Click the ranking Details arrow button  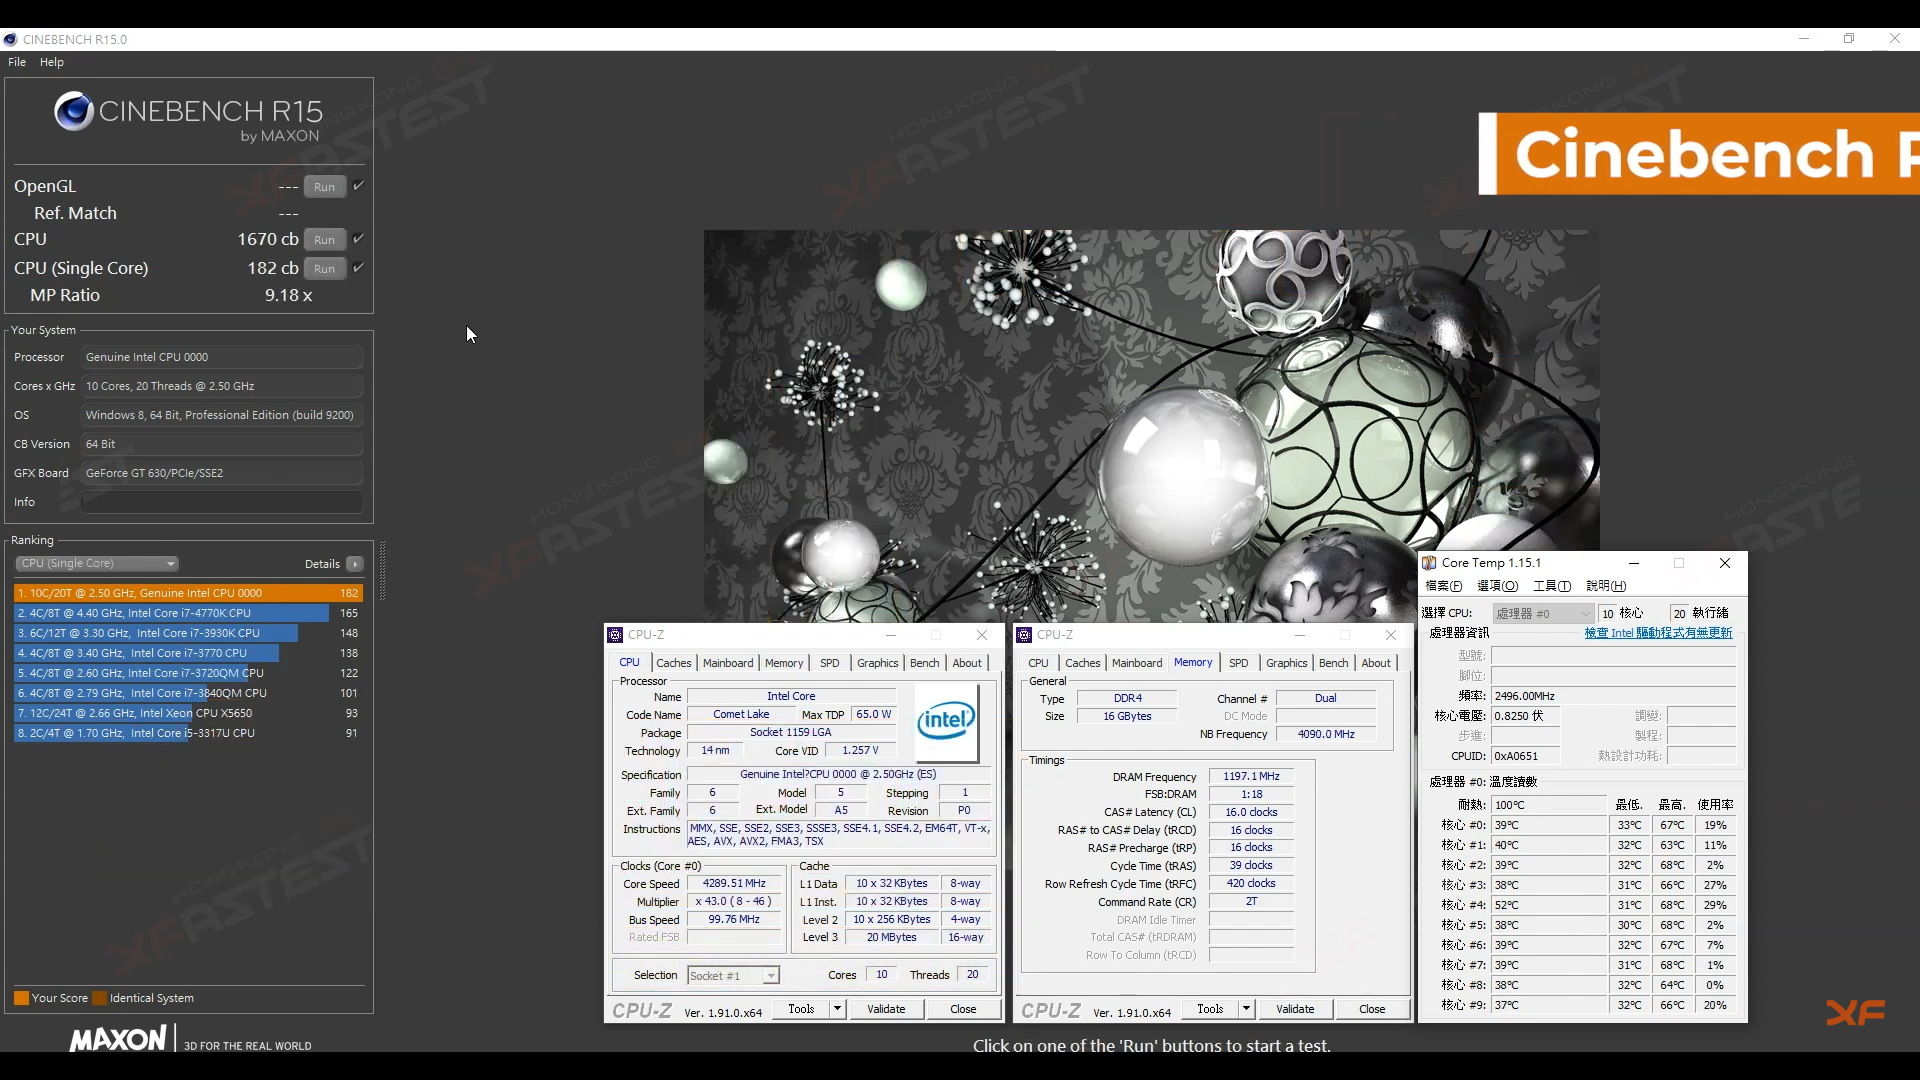tap(355, 564)
